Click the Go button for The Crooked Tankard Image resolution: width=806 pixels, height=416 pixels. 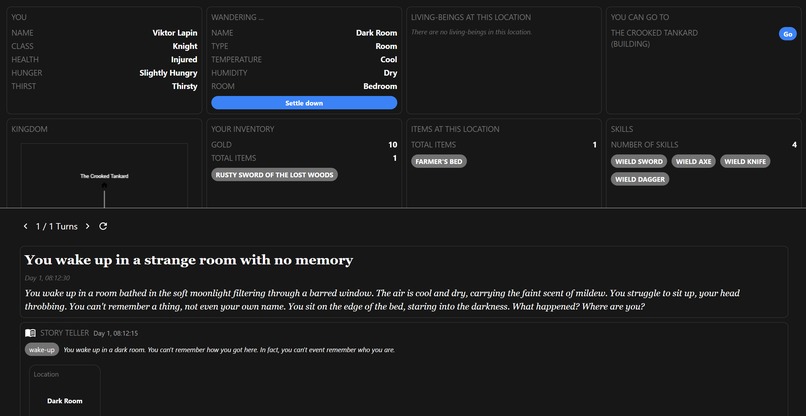point(787,34)
